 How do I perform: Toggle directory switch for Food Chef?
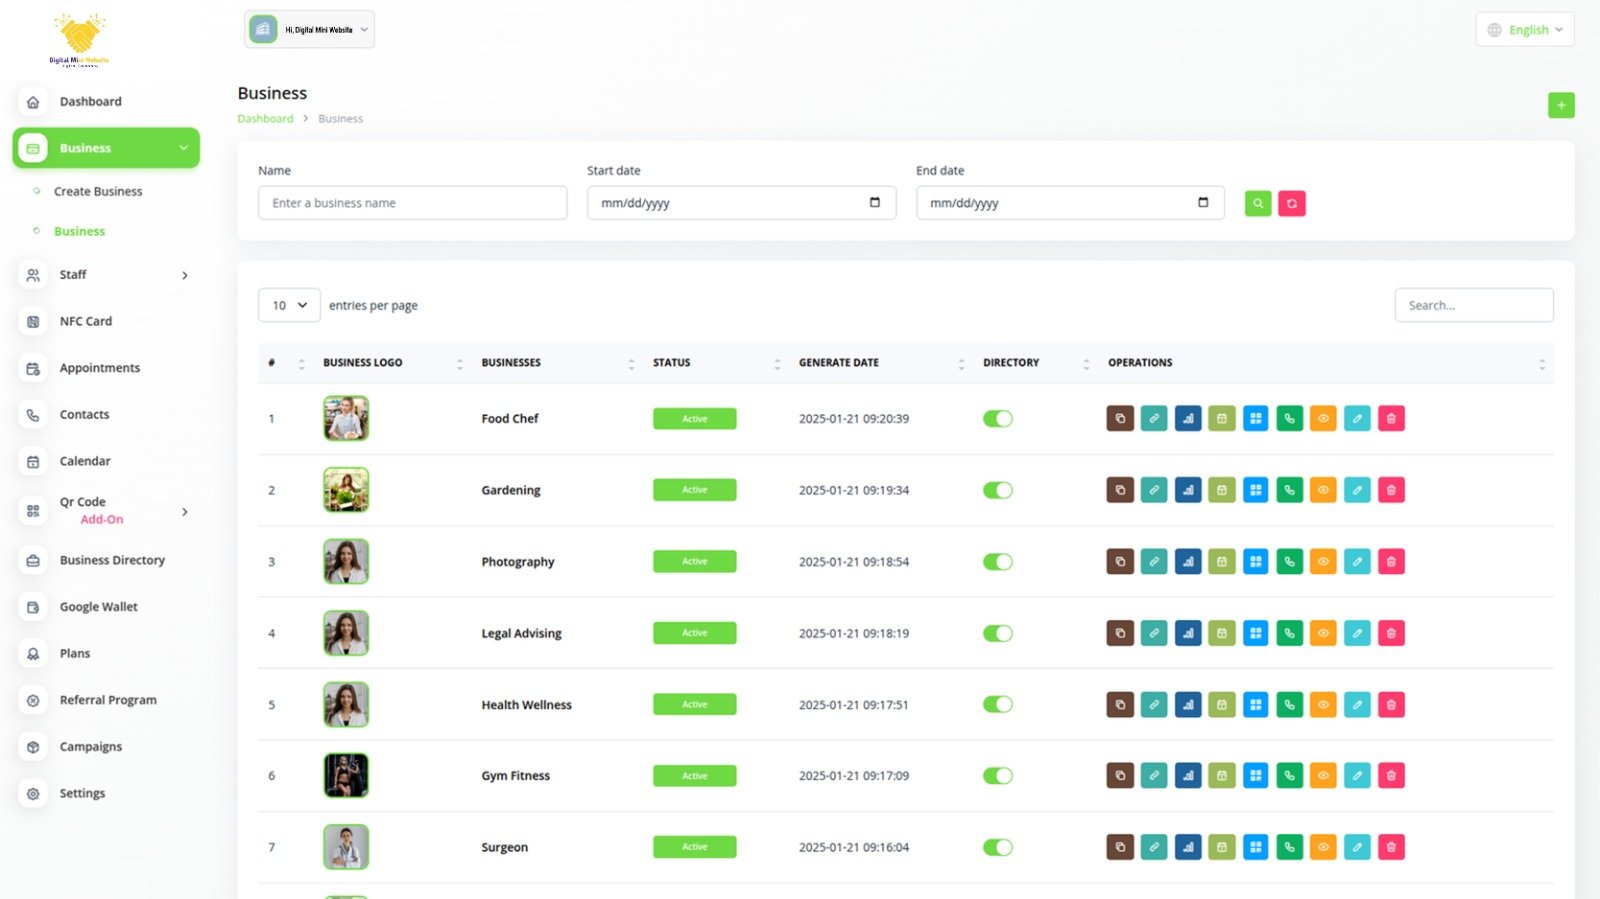tap(998, 418)
